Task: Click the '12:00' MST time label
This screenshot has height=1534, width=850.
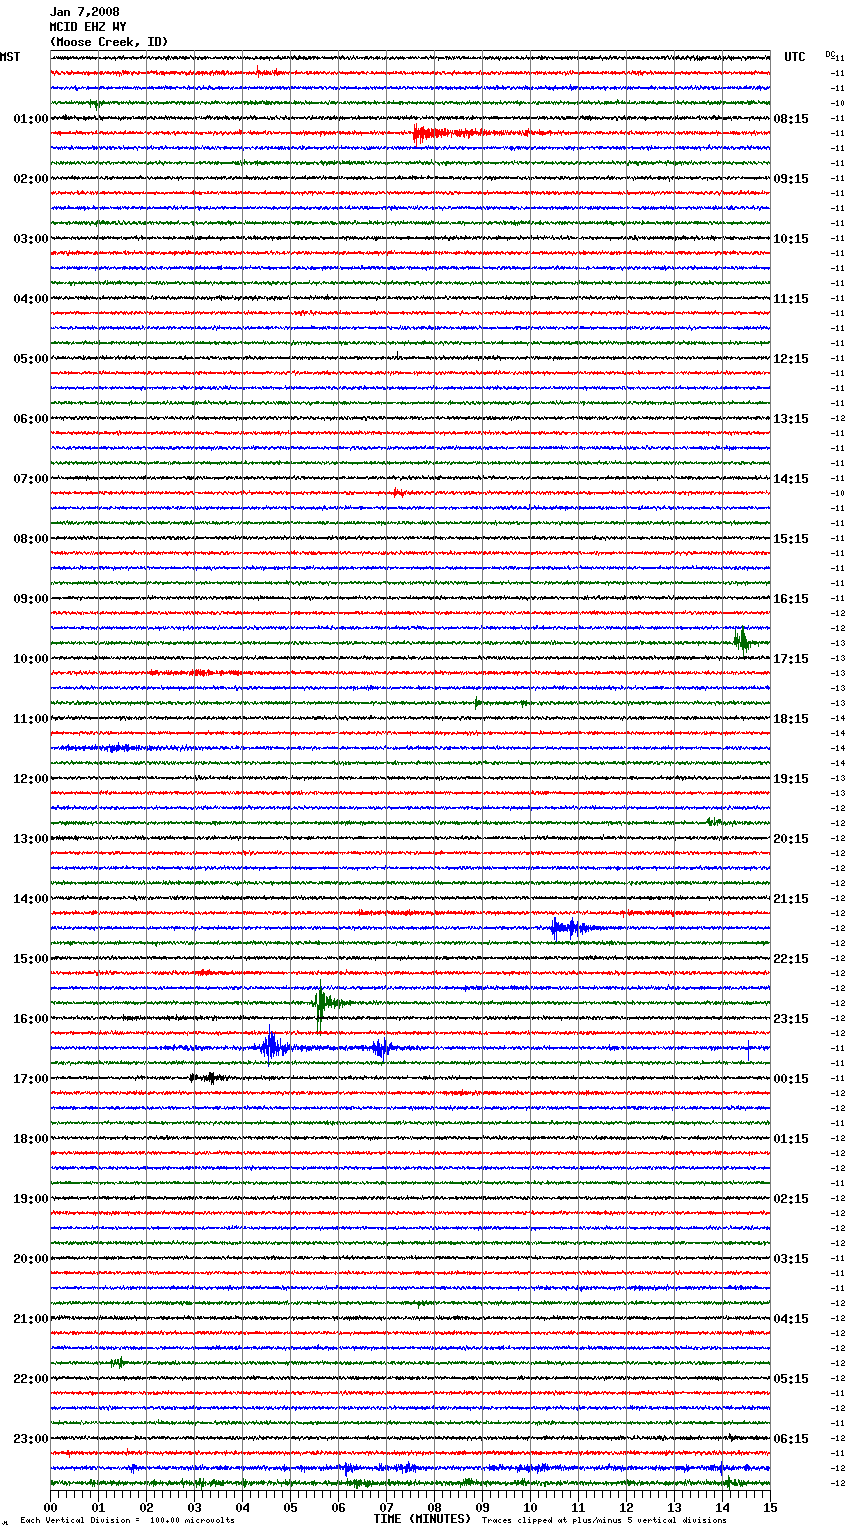Action: click(x=31, y=779)
